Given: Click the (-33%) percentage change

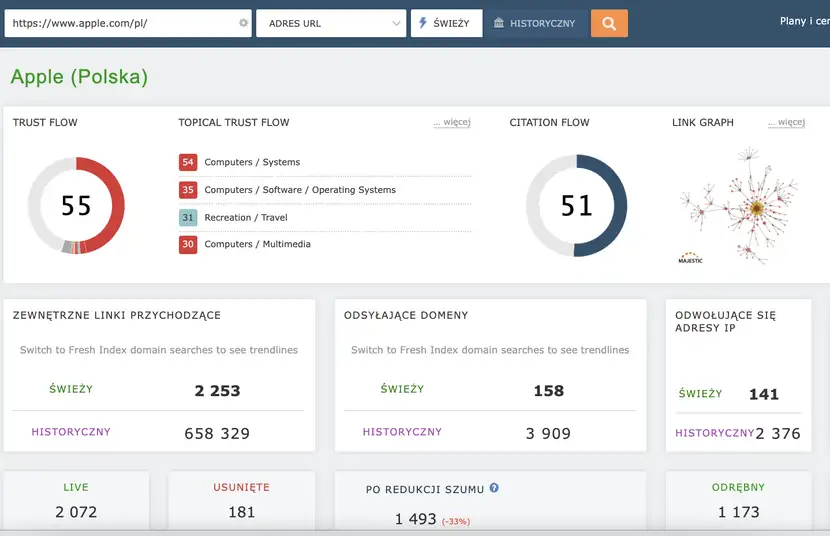Looking at the screenshot, I should click(x=456, y=522).
